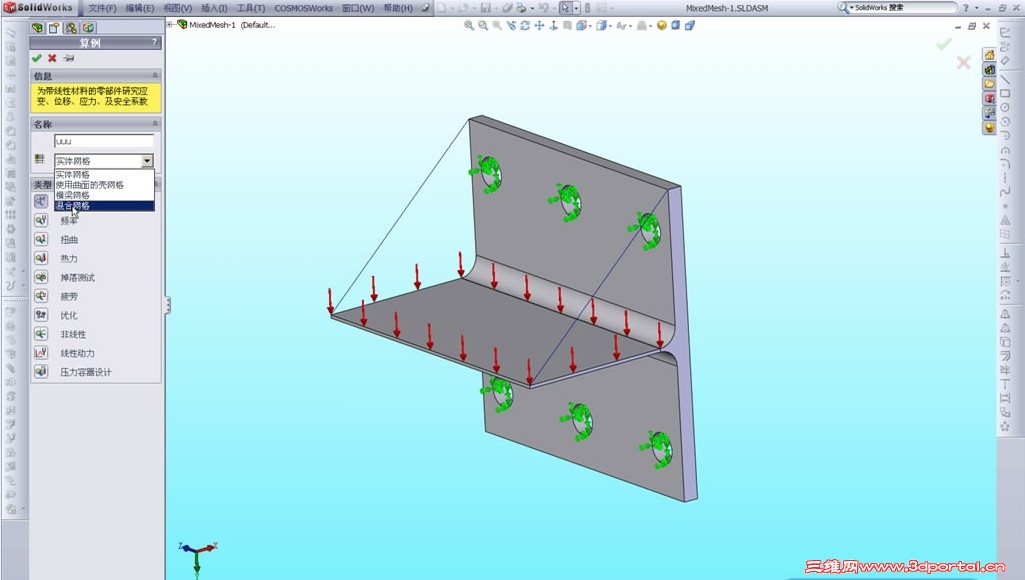Image resolution: width=1025 pixels, height=580 pixels.
Task: Select the static study type icon
Action: tap(41, 201)
